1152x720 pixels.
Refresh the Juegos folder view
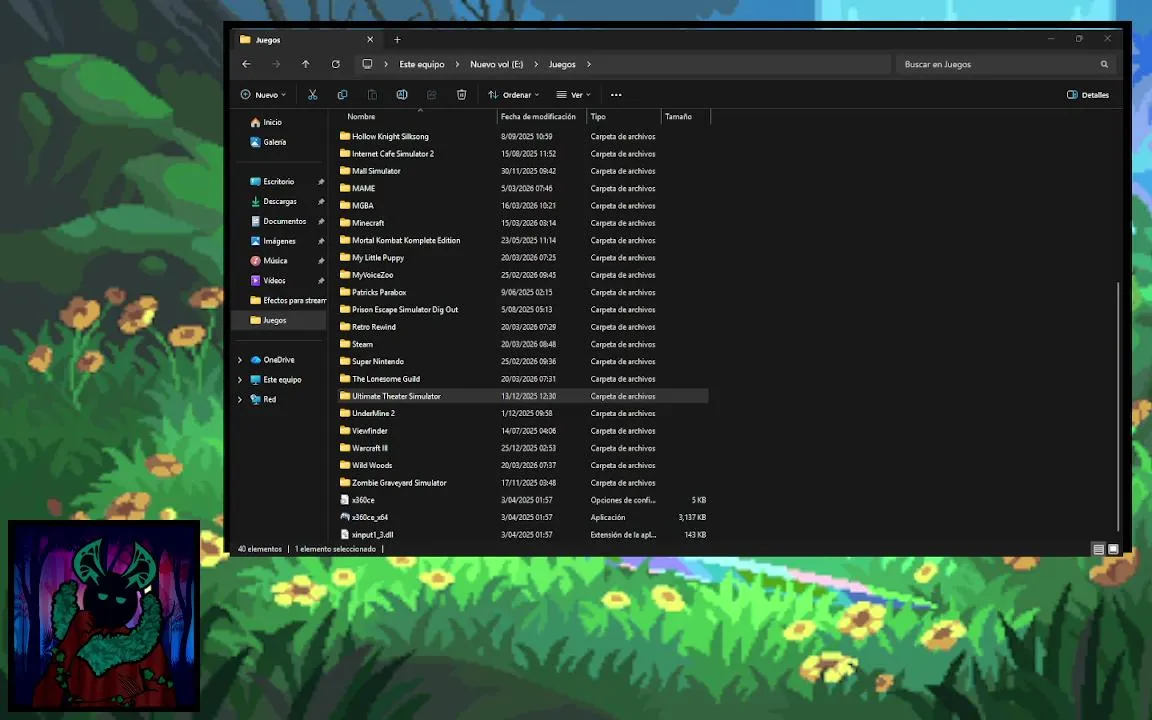(336, 65)
